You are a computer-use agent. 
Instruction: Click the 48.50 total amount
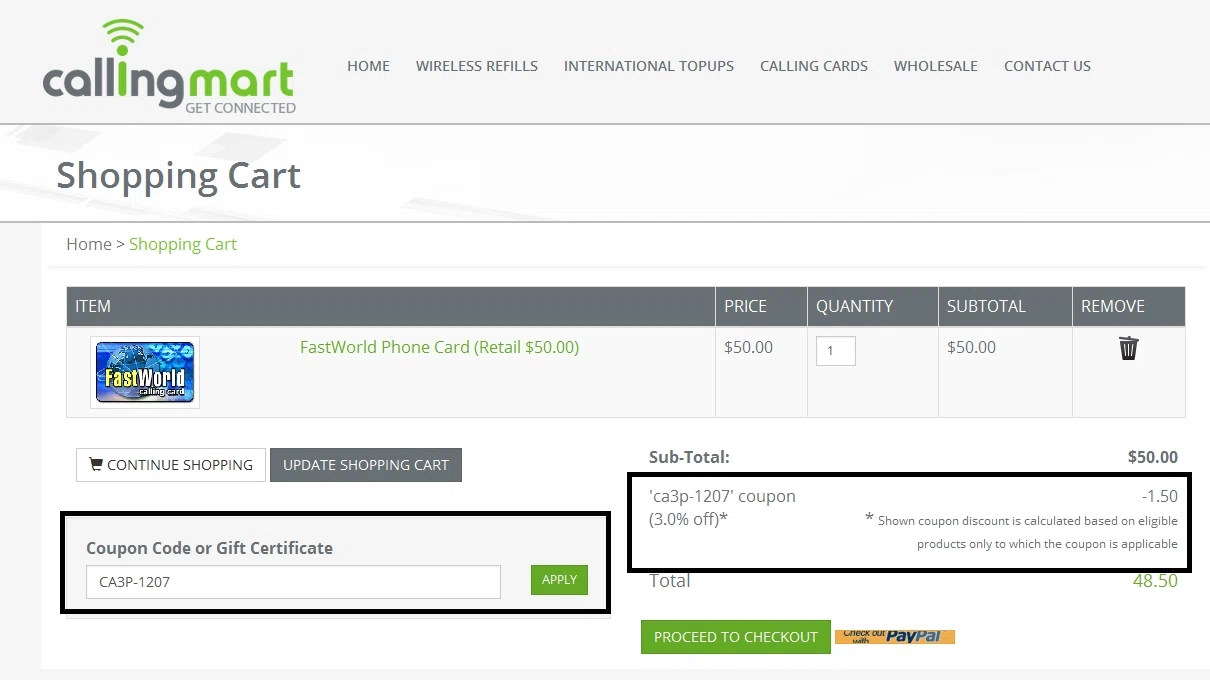(x=1155, y=581)
